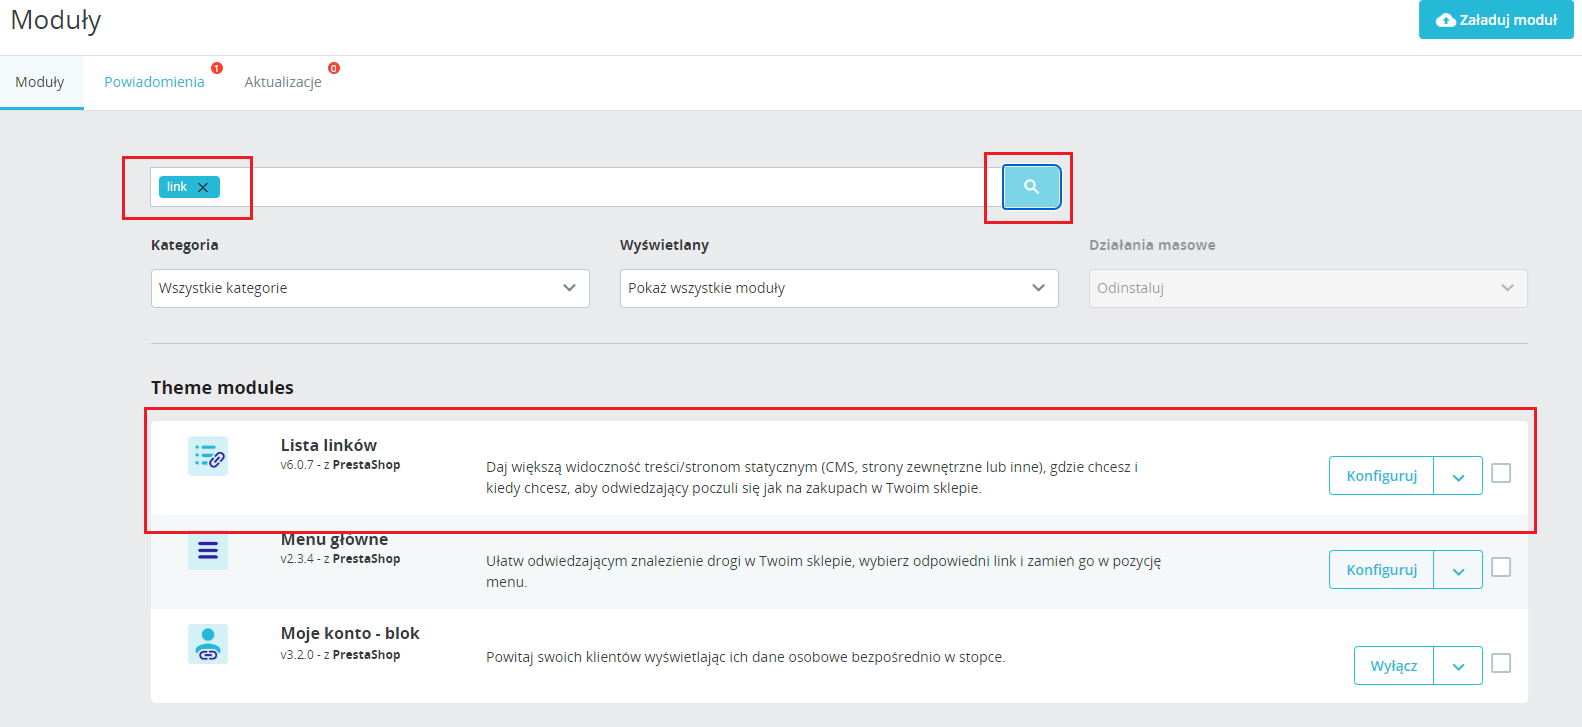Tick the Moje konto - blok checkbox
Image resolution: width=1582 pixels, height=727 pixels.
(x=1501, y=663)
